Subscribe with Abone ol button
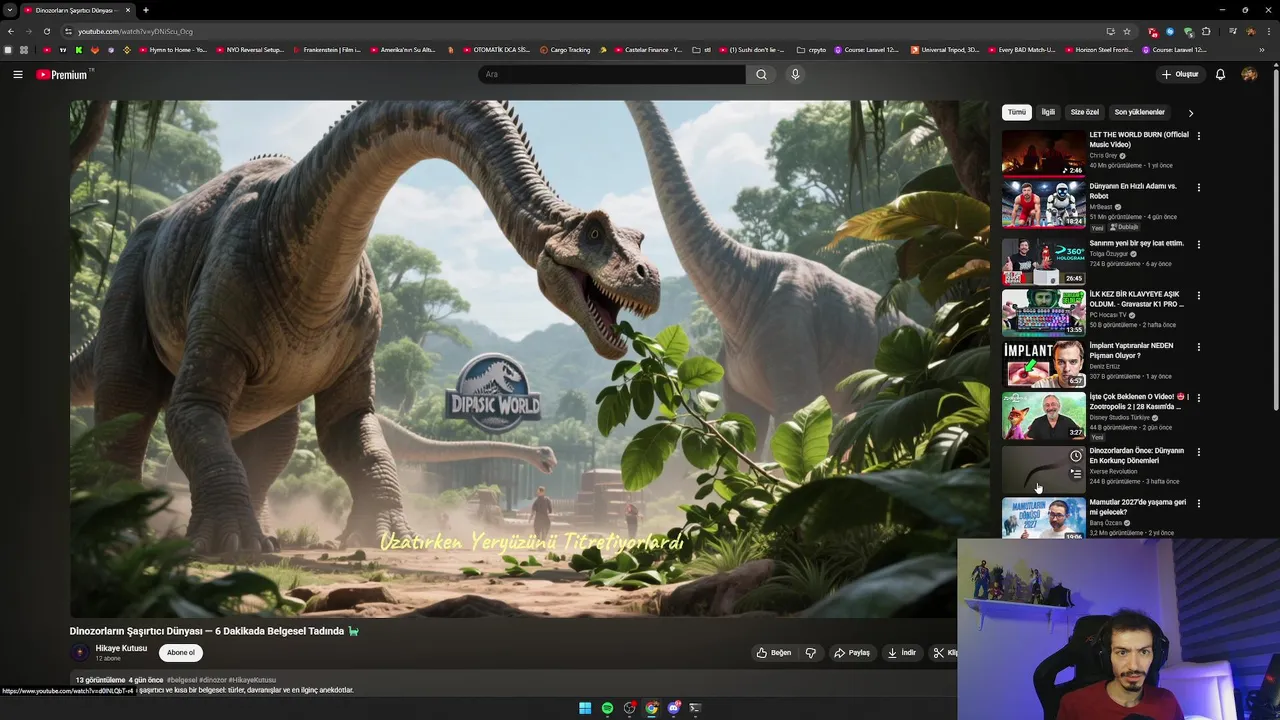 click(181, 653)
